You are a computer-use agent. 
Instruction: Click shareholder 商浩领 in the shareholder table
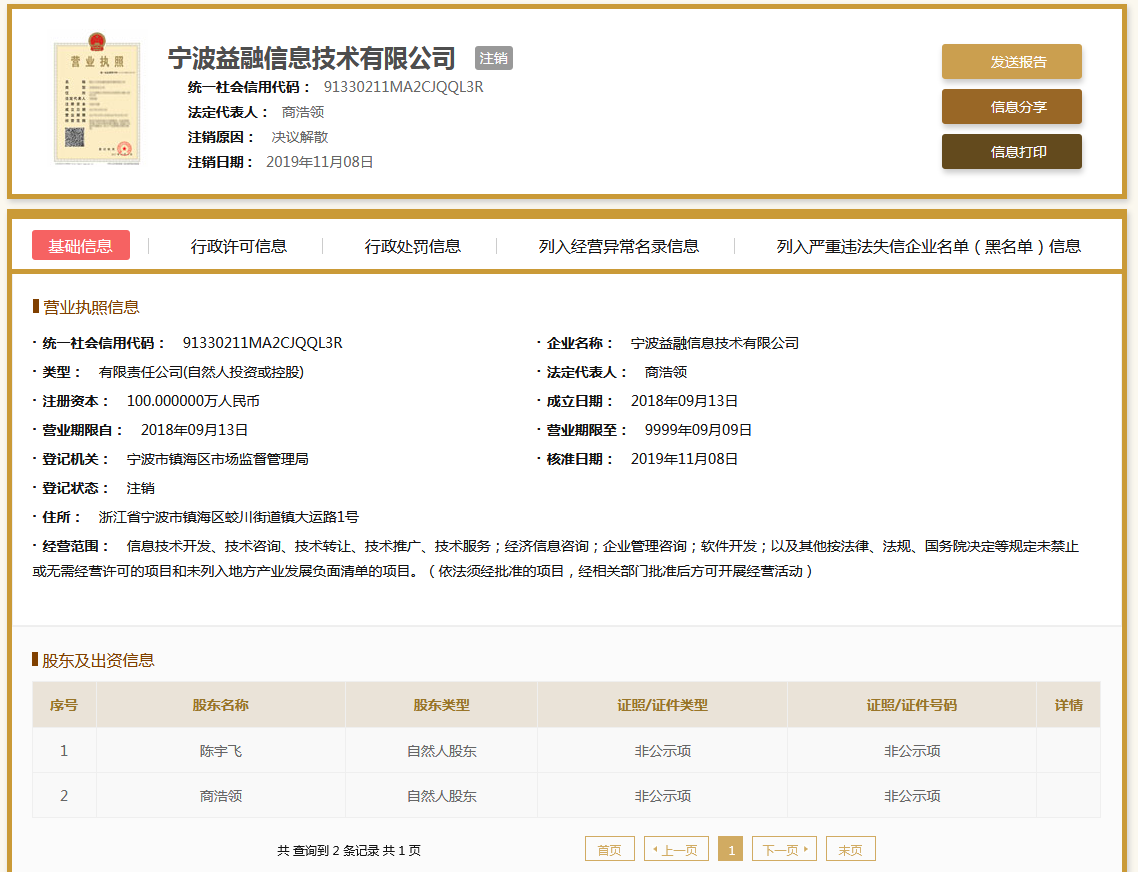point(221,796)
